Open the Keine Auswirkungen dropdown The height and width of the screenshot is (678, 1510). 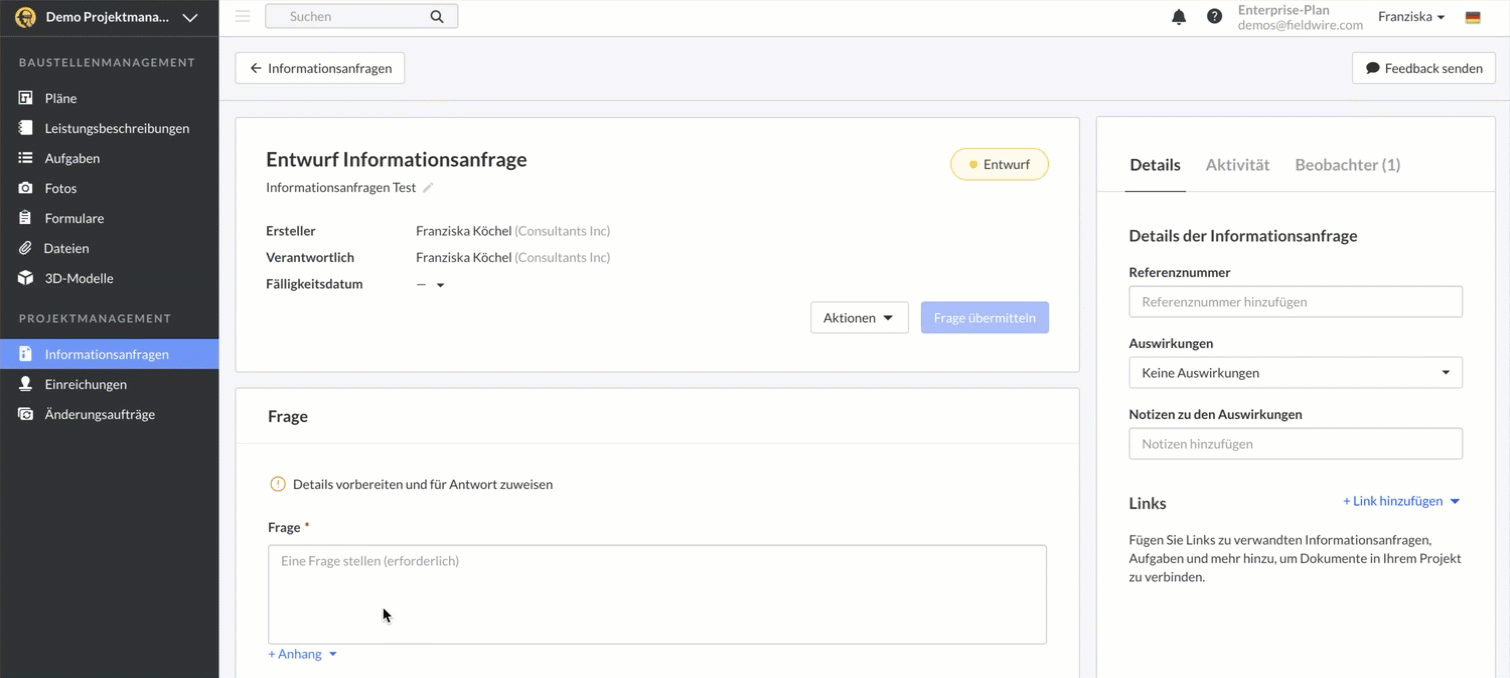(x=1295, y=373)
